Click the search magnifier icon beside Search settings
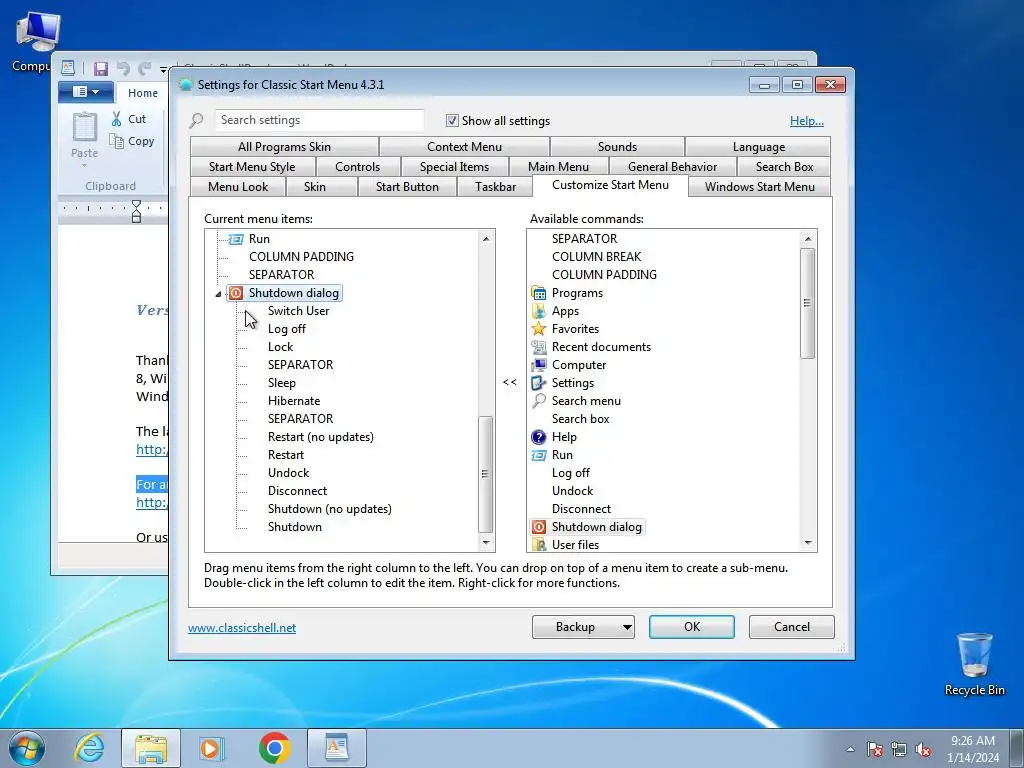 click(197, 120)
